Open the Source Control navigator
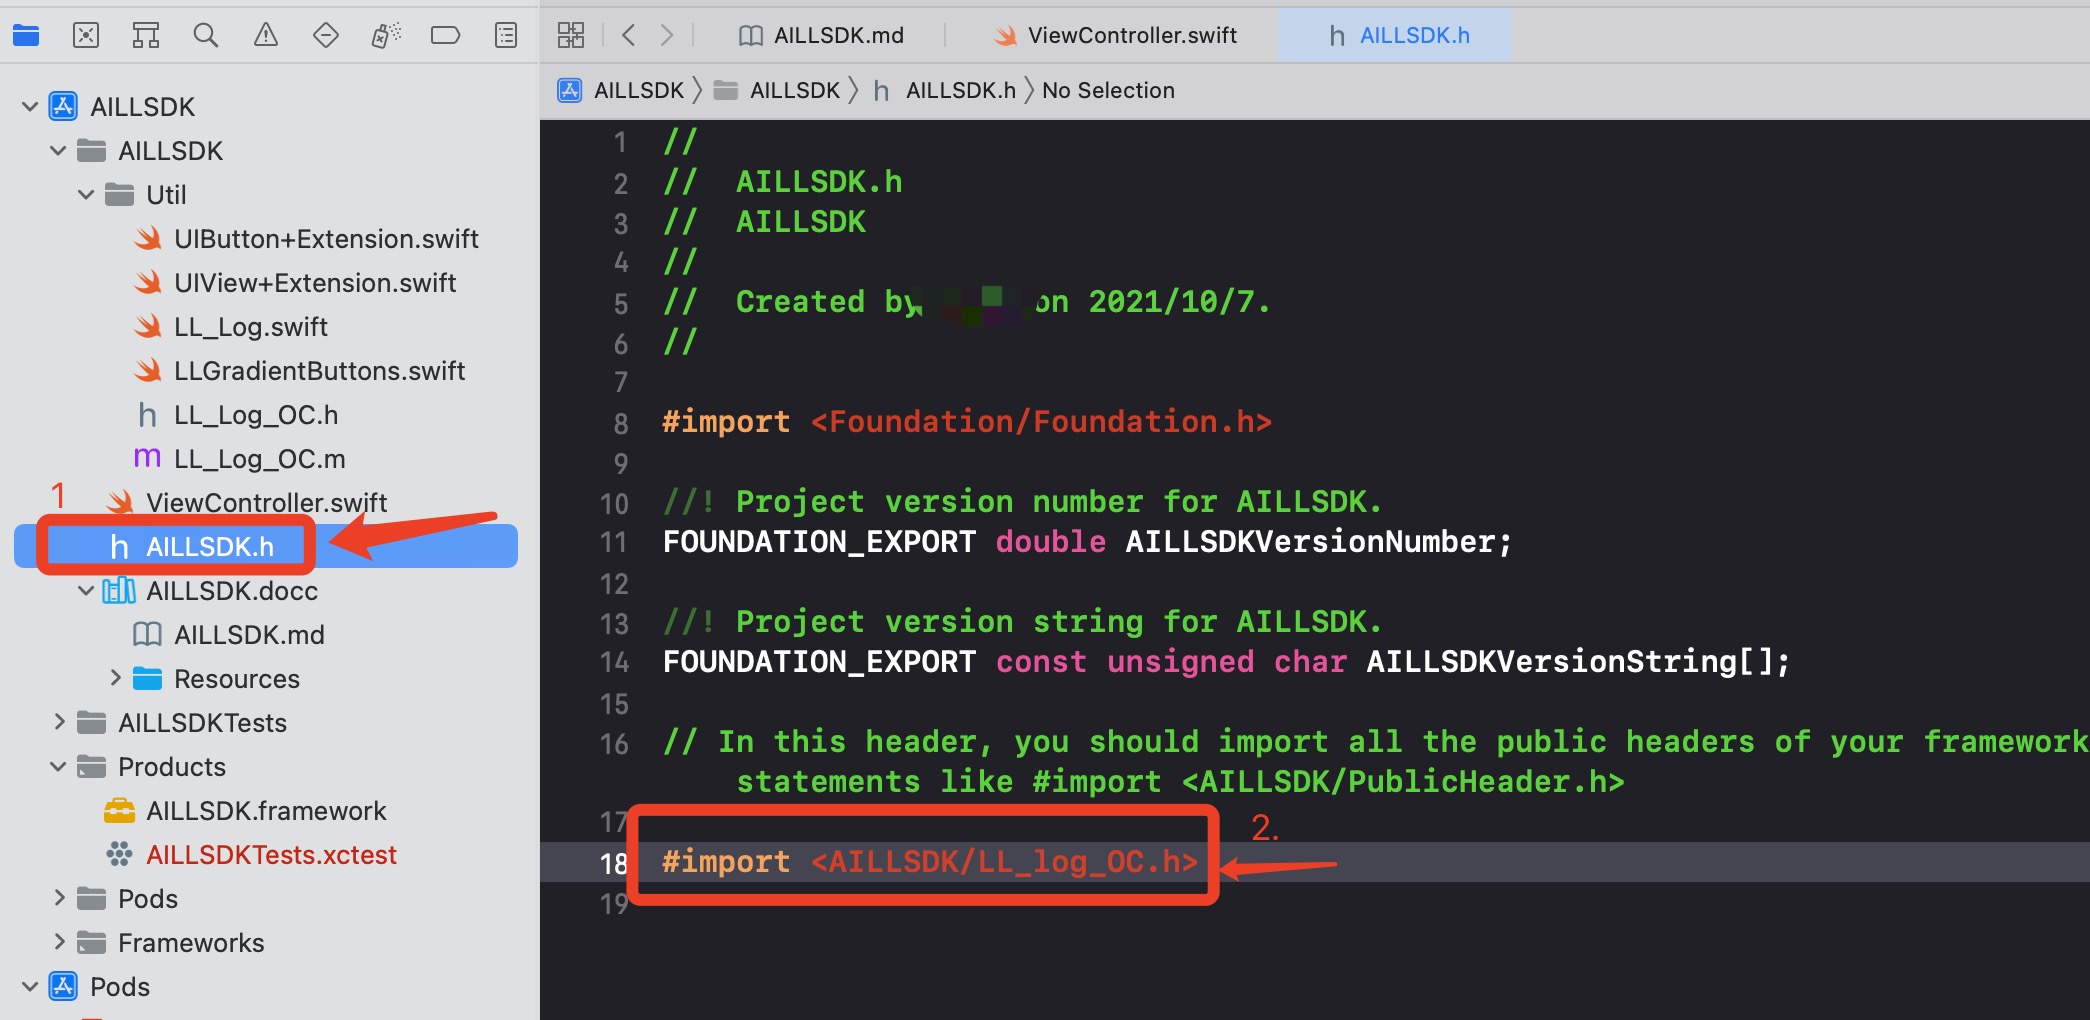The height and width of the screenshot is (1020, 2090). (x=86, y=36)
